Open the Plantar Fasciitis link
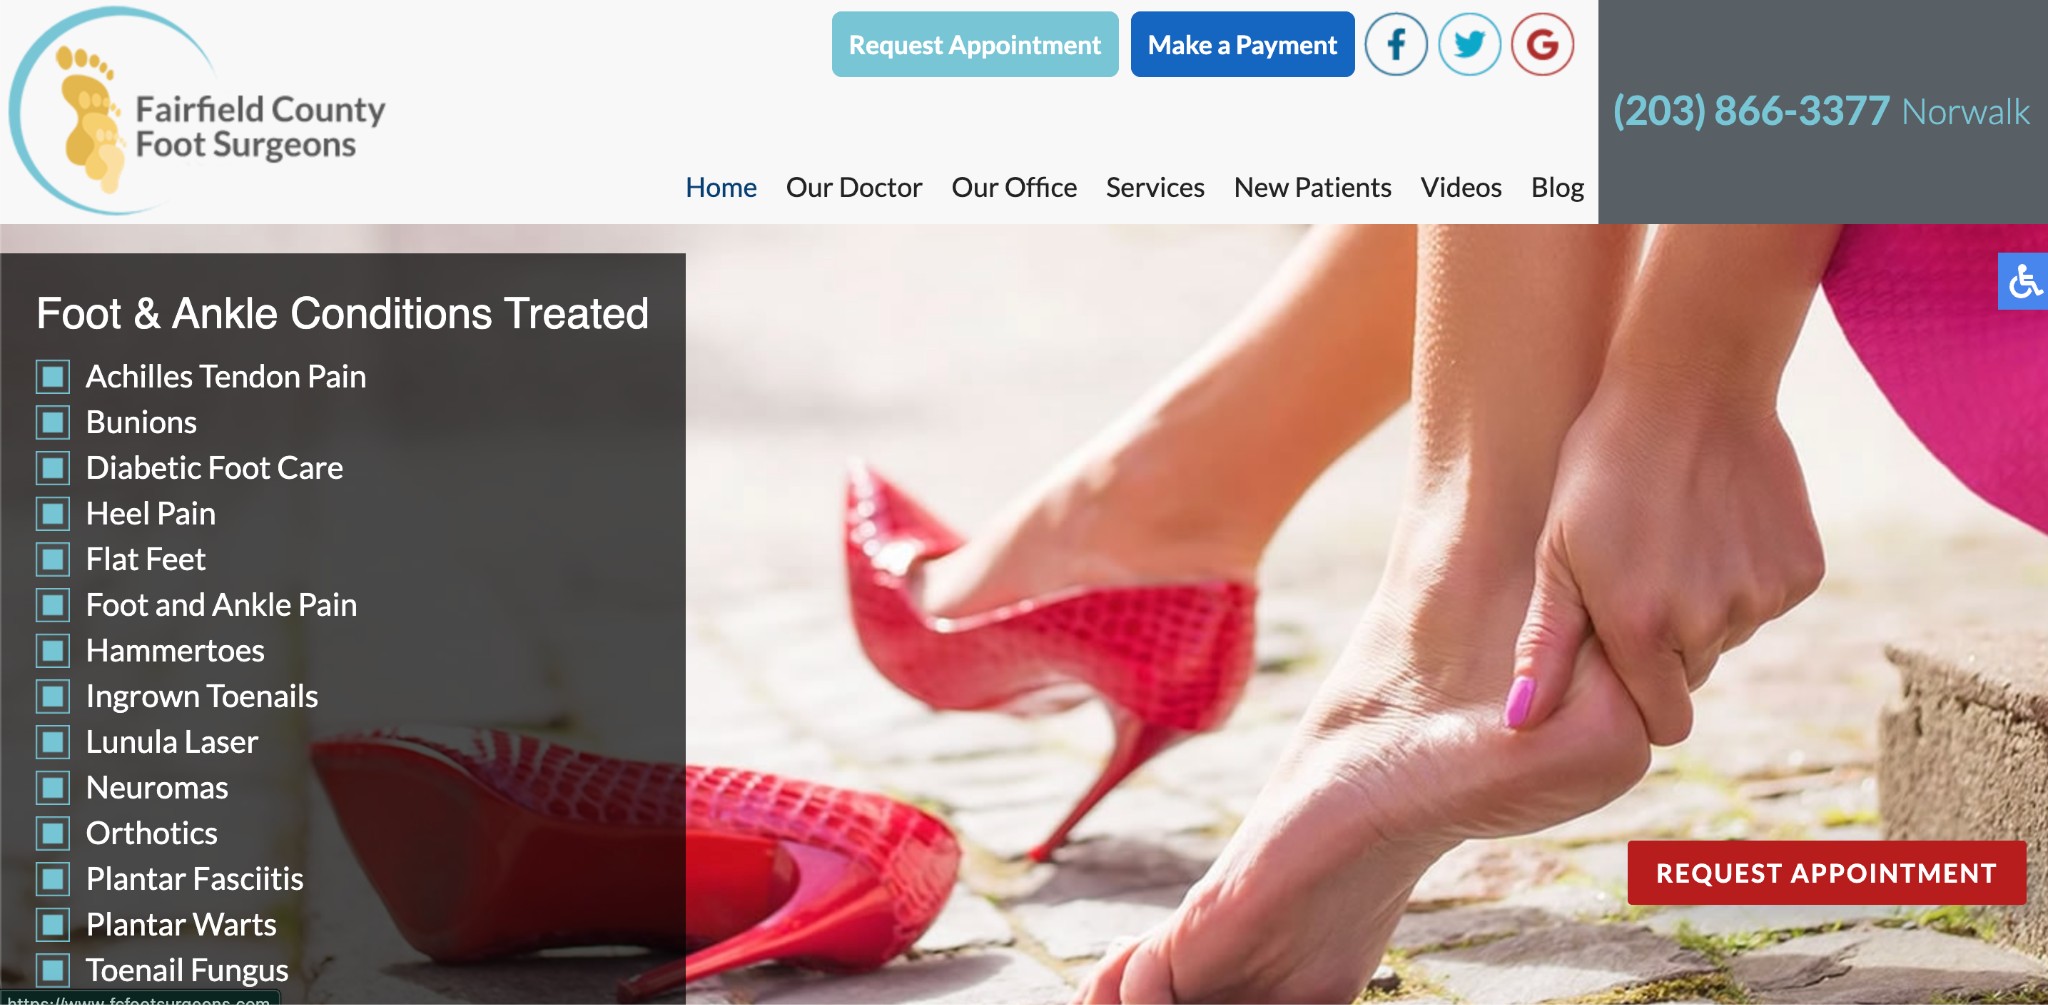 (195, 879)
